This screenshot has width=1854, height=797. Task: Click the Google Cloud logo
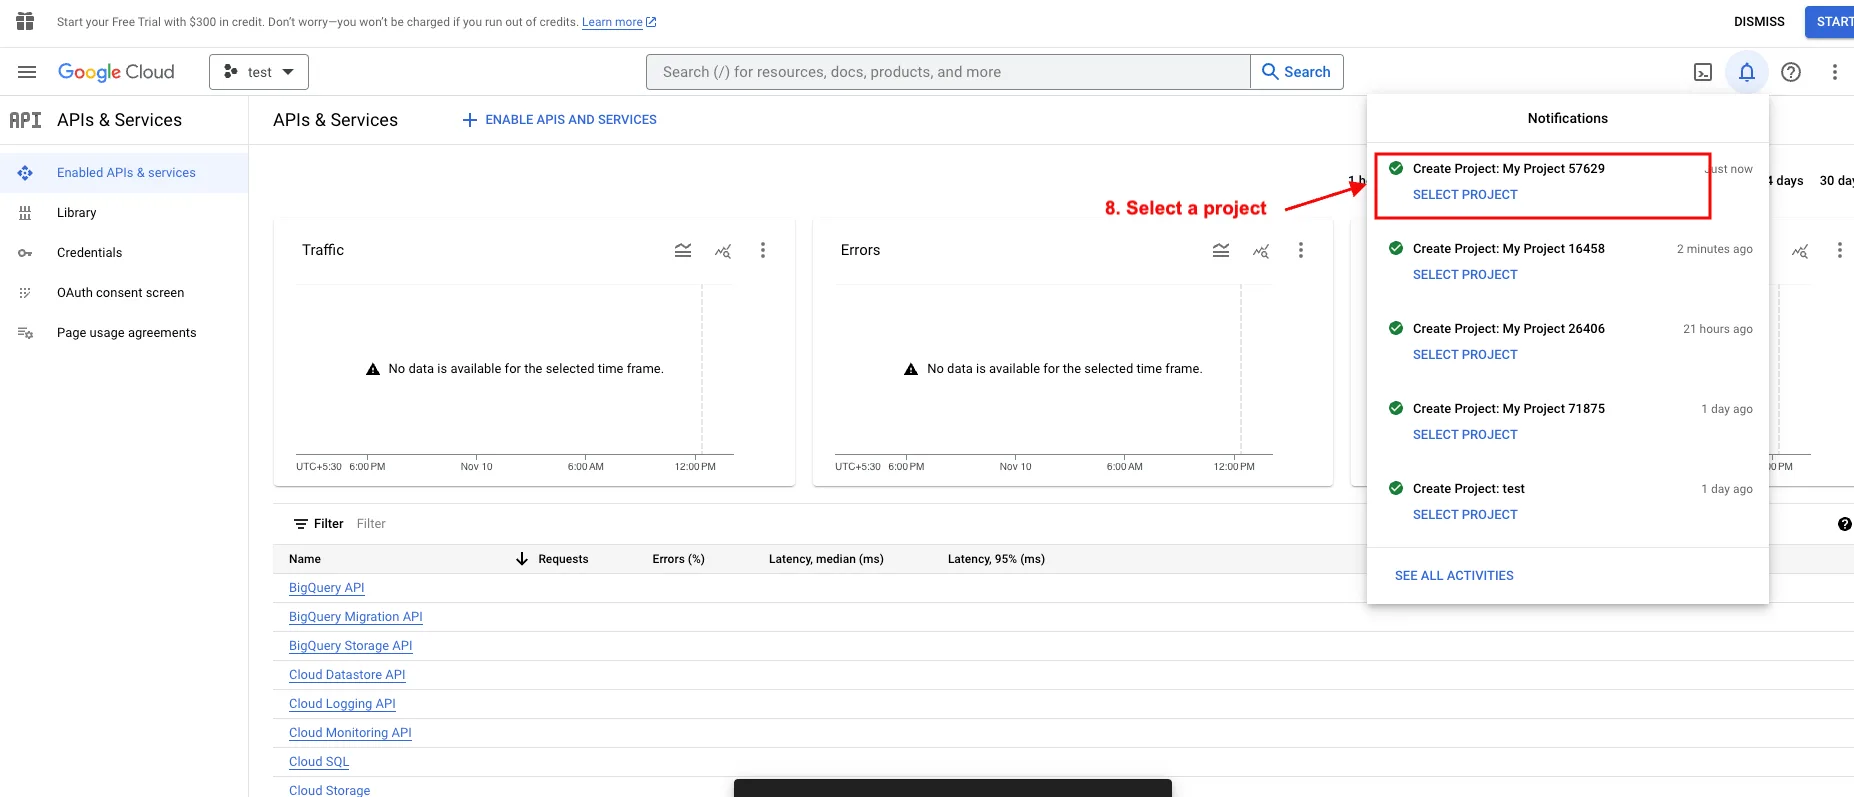tap(116, 72)
